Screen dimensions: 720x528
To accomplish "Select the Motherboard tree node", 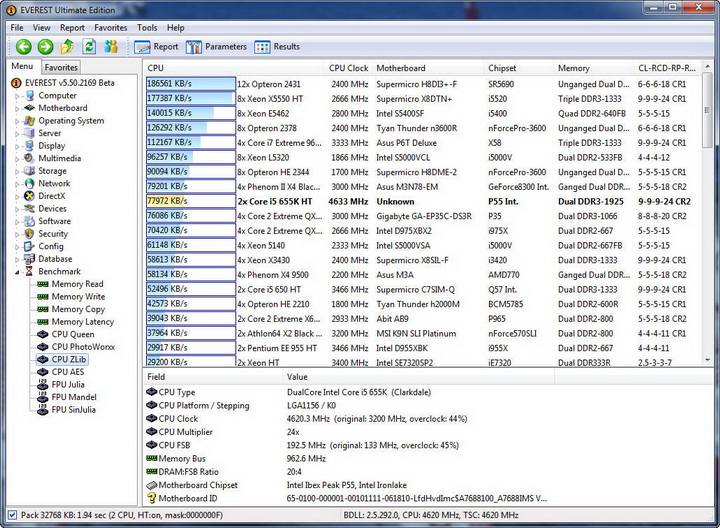I will (x=62, y=108).
